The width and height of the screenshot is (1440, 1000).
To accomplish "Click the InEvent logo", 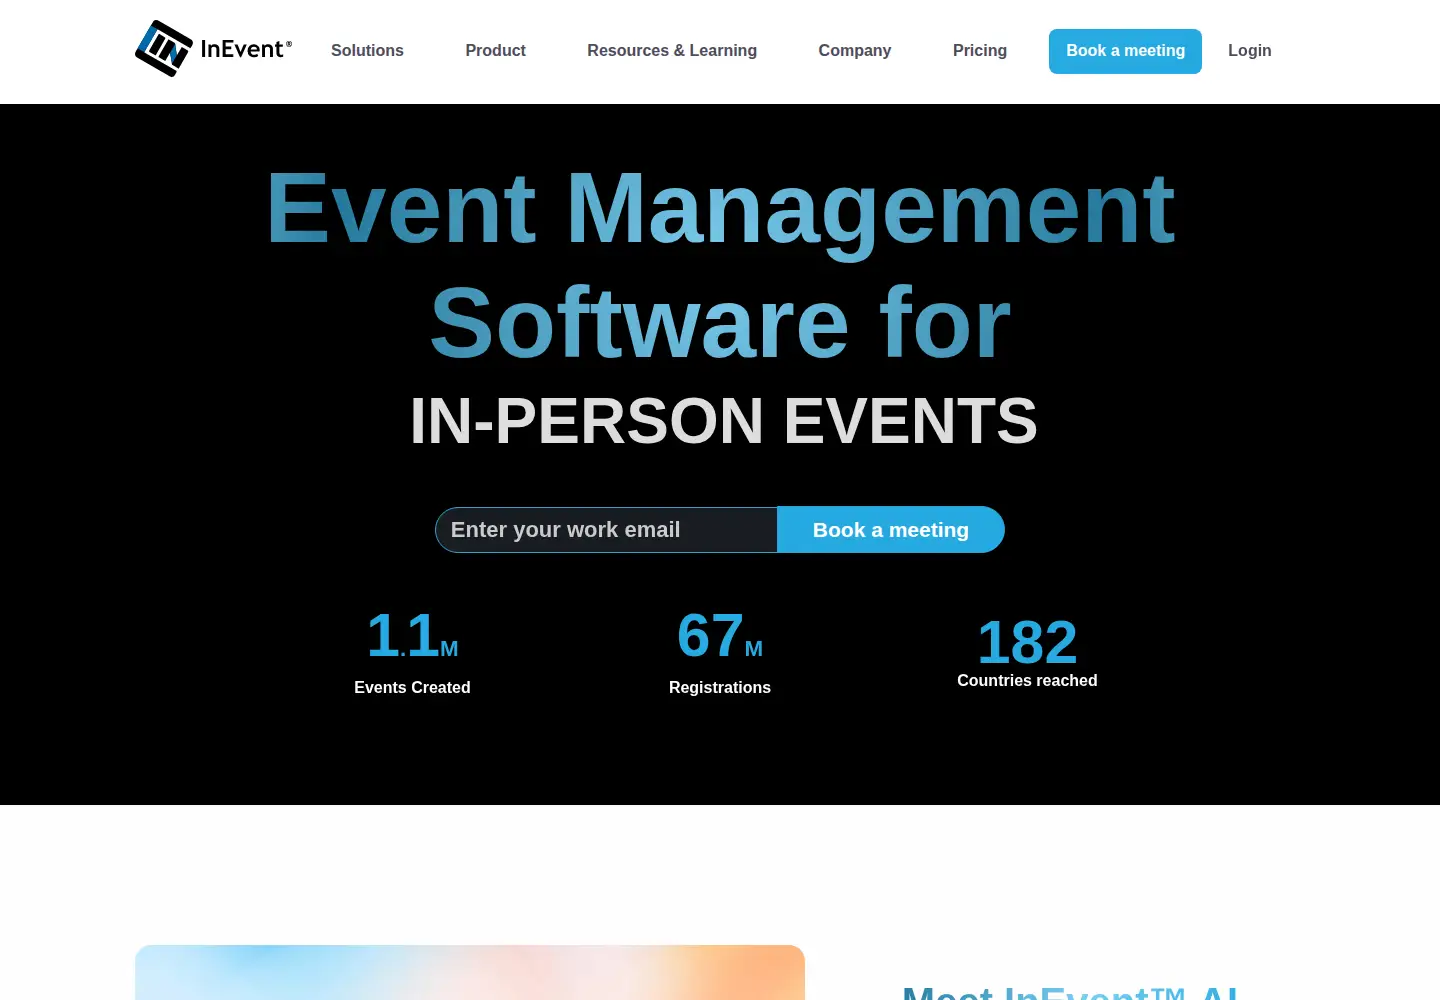I will (x=214, y=49).
